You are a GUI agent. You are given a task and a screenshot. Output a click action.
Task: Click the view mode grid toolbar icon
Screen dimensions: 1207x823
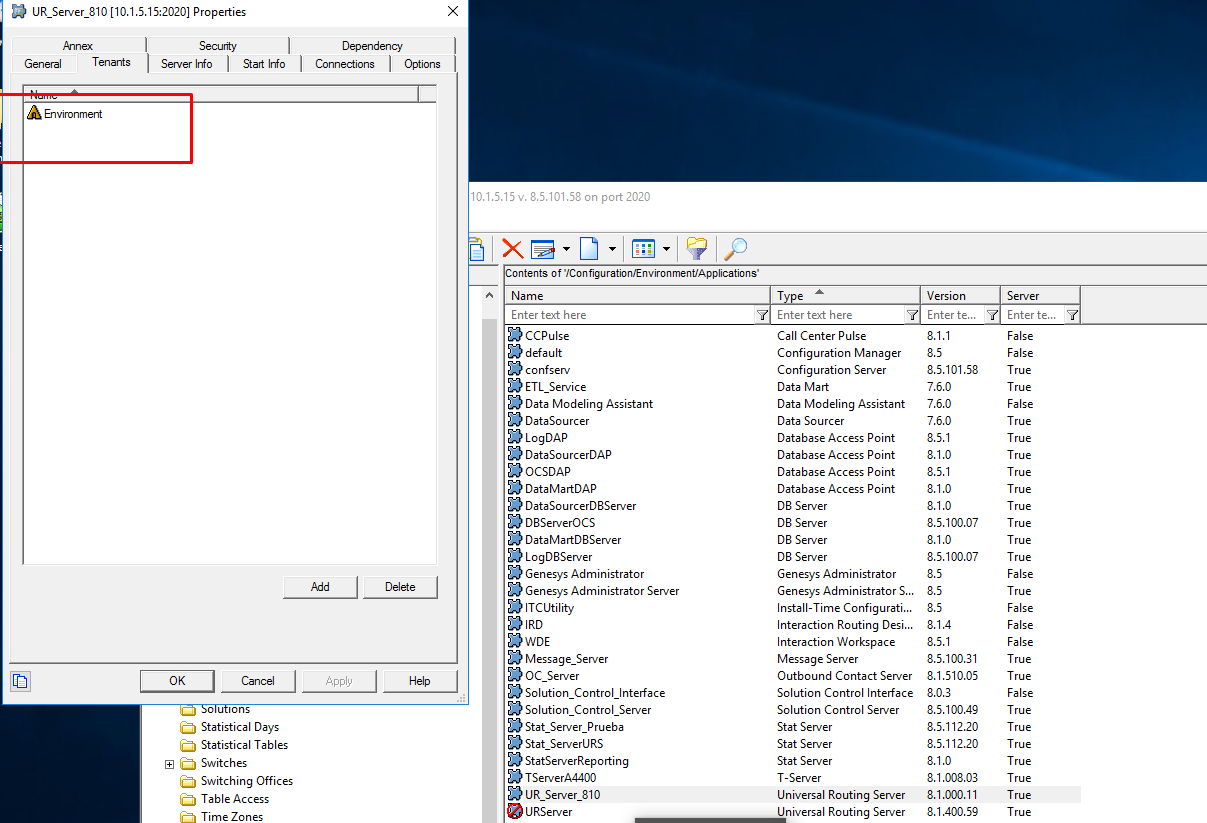point(644,249)
